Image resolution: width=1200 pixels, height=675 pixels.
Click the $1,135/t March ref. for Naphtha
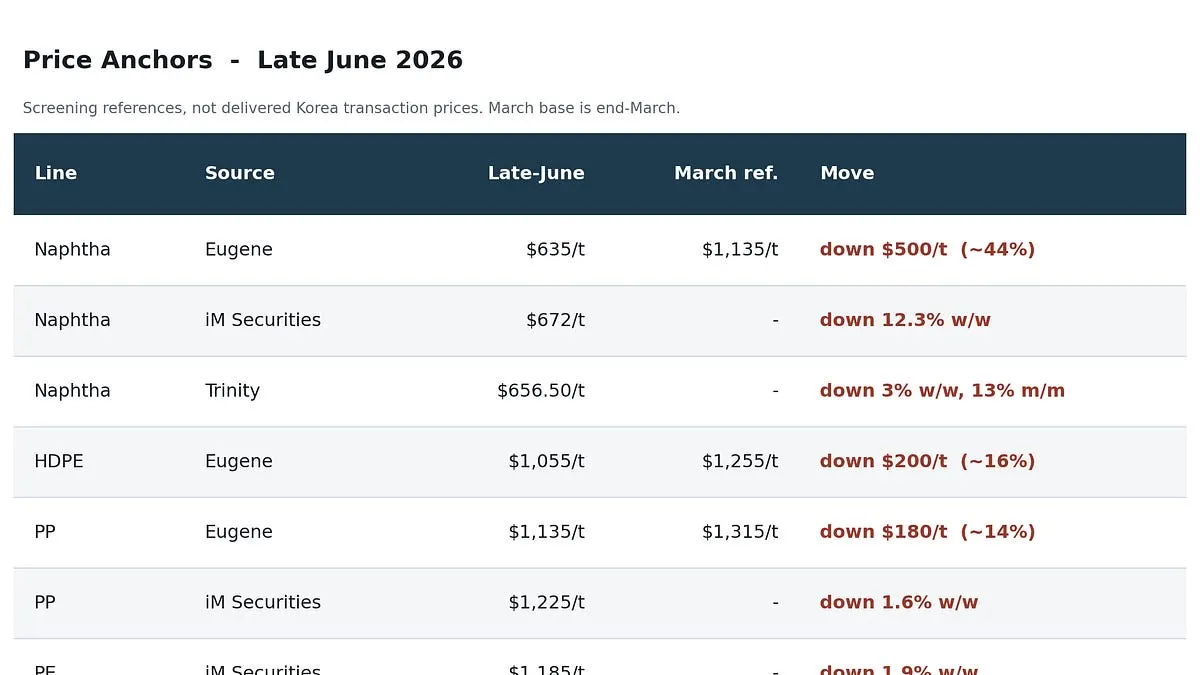pos(740,249)
